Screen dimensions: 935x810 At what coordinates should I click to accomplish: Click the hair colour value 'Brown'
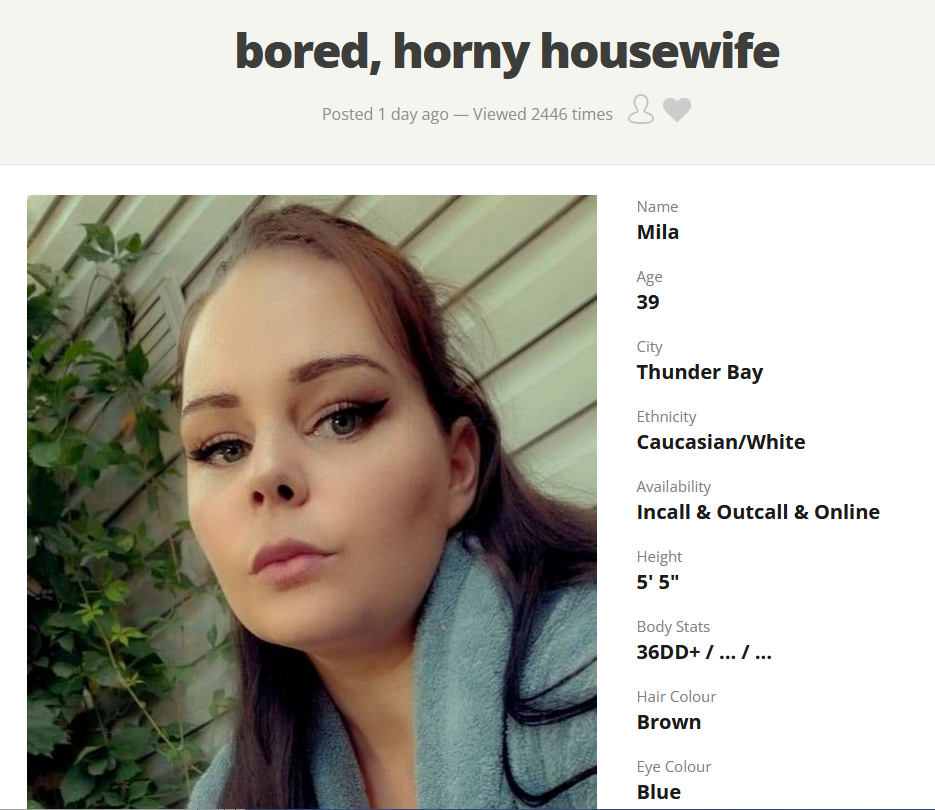669,722
